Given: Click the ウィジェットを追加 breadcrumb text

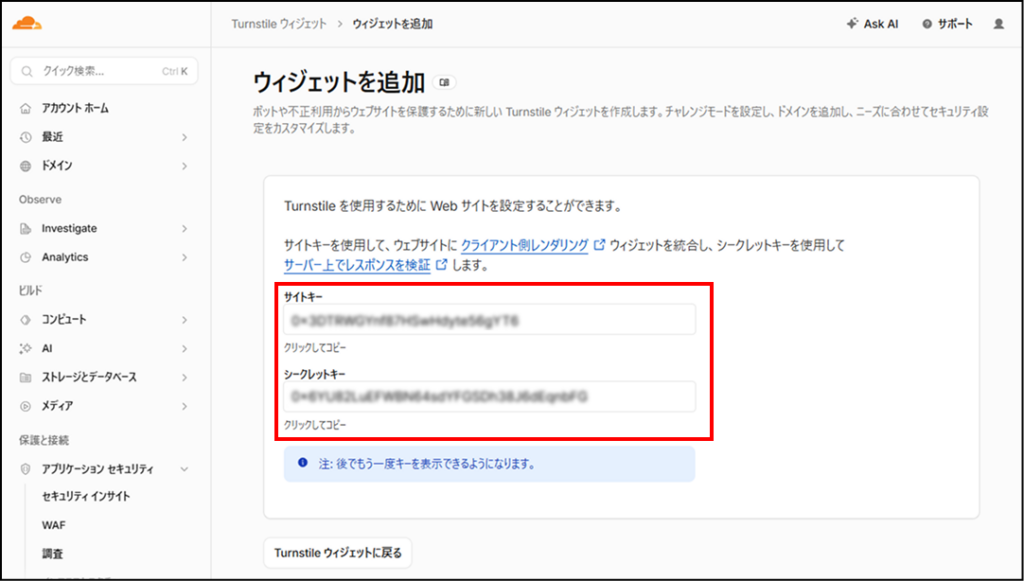Looking at the screenshot, I should (x=392, y=24).
